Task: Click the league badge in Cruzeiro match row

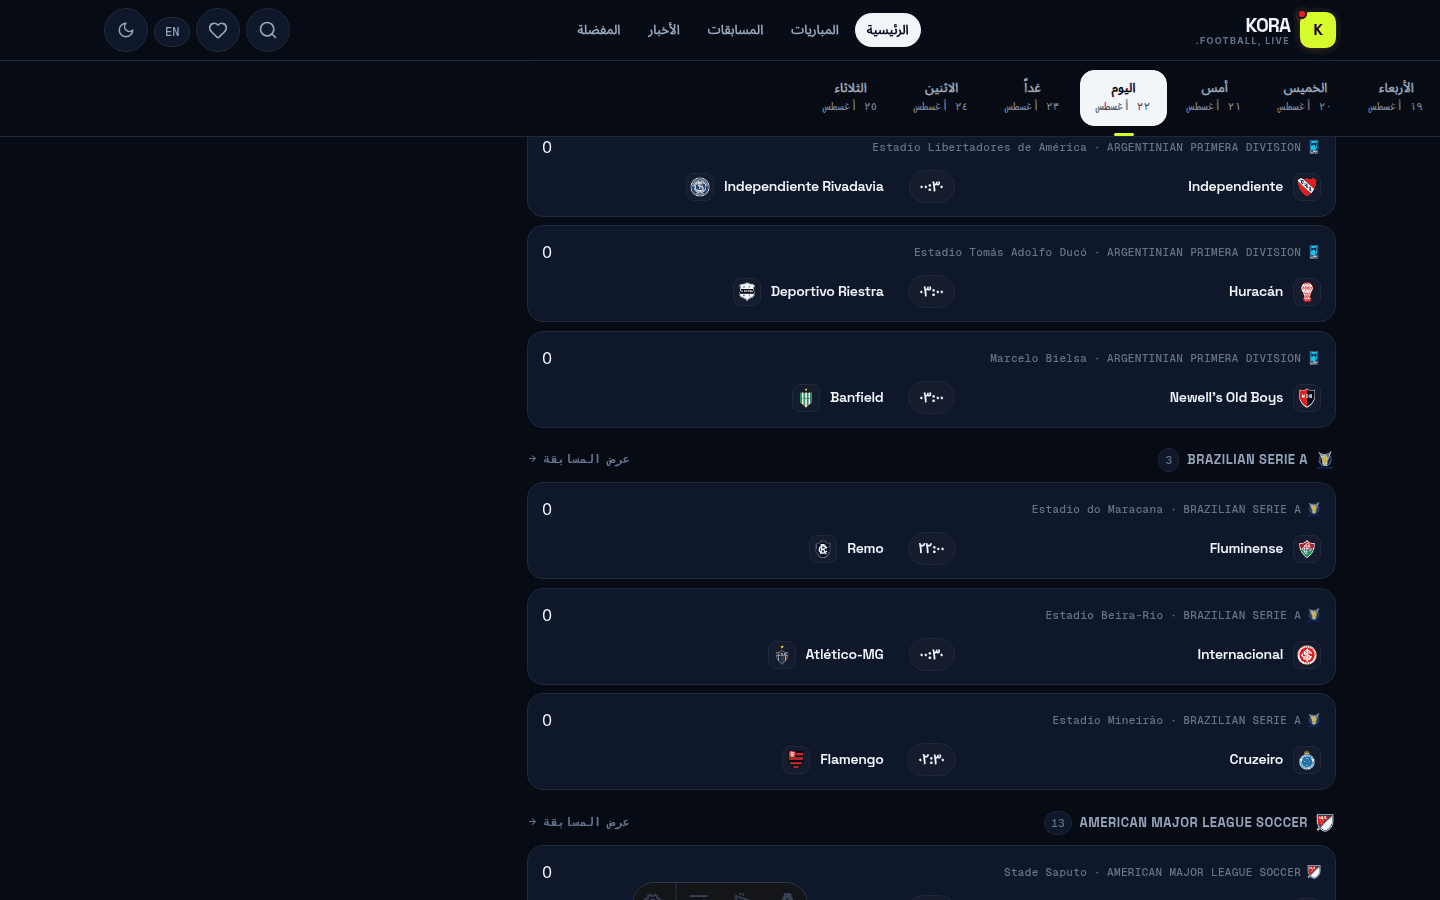Action: (1314, 720)
